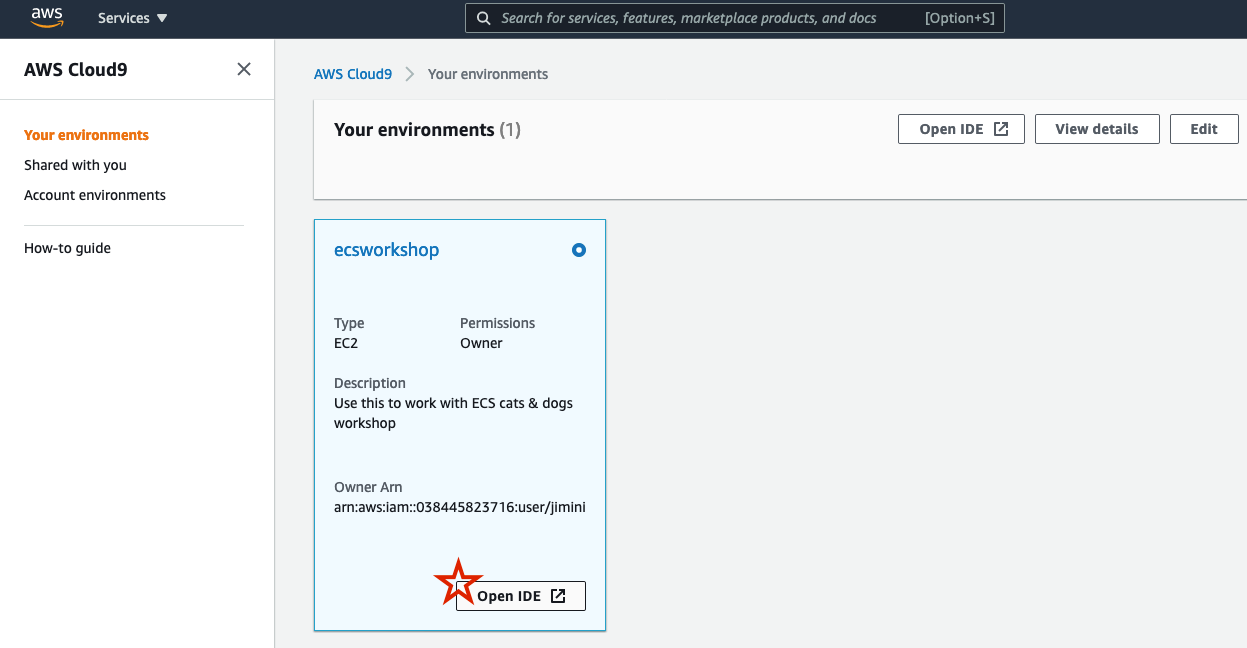Click the 'EC2' type value
Screen dimensions: 1247x648
click(x=346, y=343)
